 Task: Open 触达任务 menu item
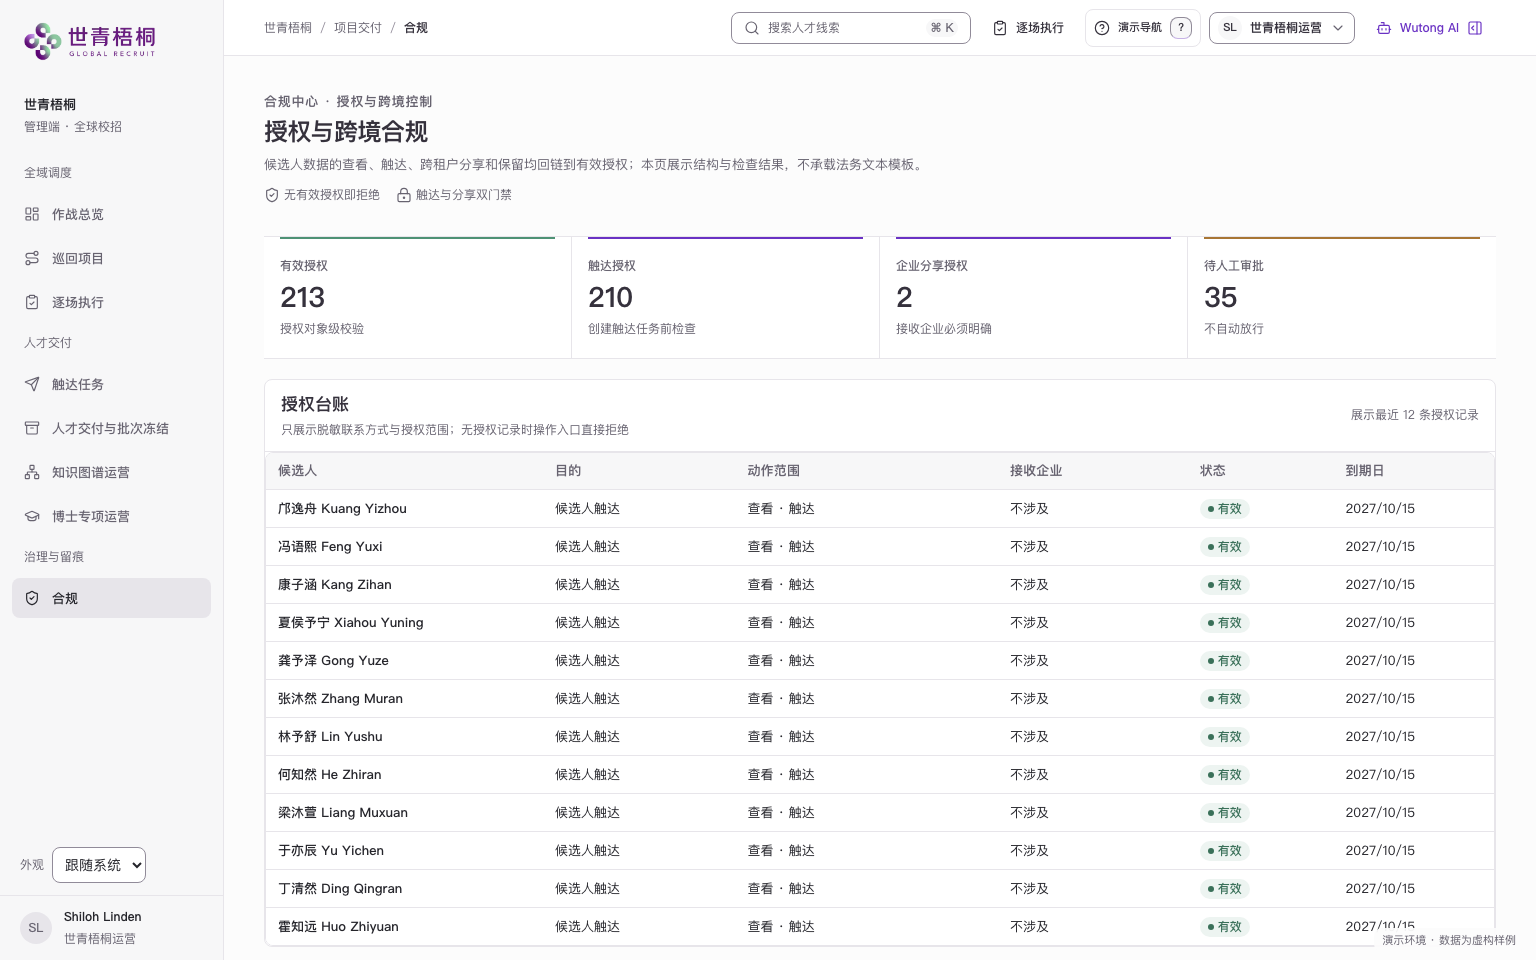click(111, 384)
